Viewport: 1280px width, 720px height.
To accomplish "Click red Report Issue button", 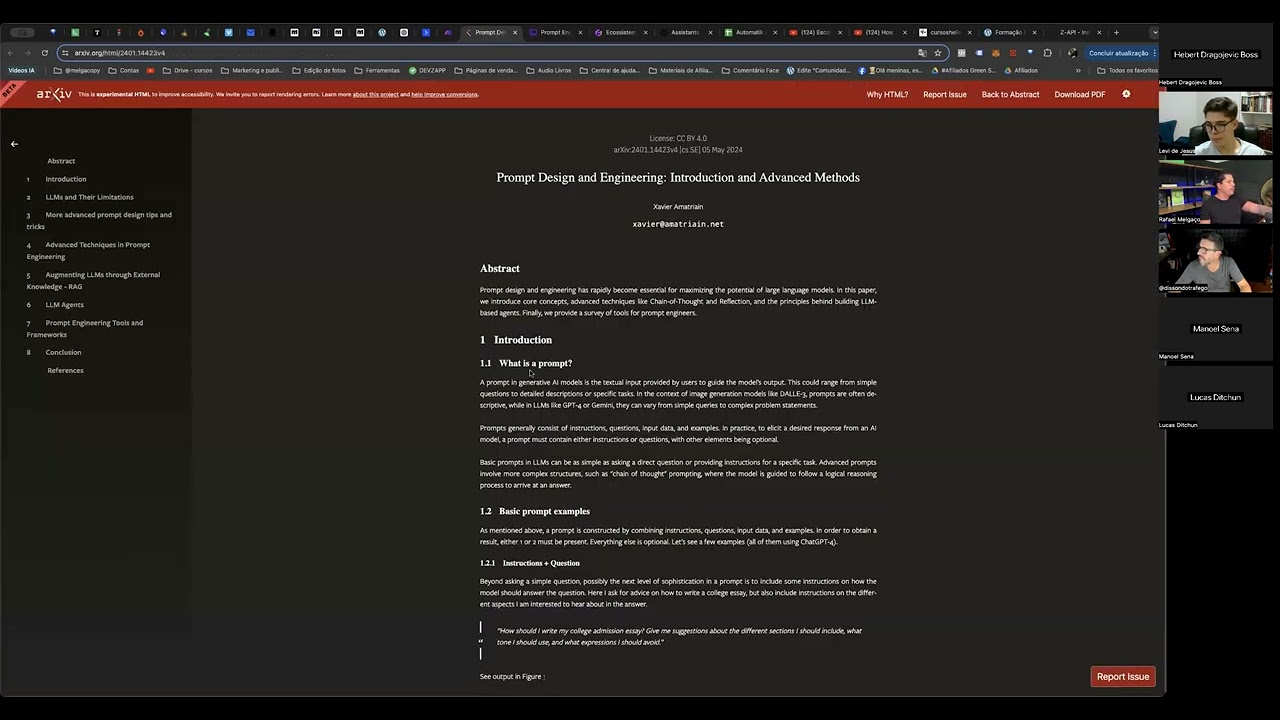I will [x=1123, y=677].
